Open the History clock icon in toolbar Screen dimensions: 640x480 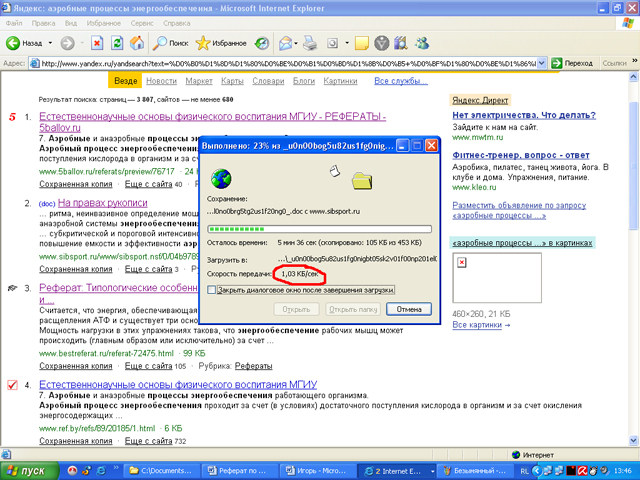coord(262,43)
